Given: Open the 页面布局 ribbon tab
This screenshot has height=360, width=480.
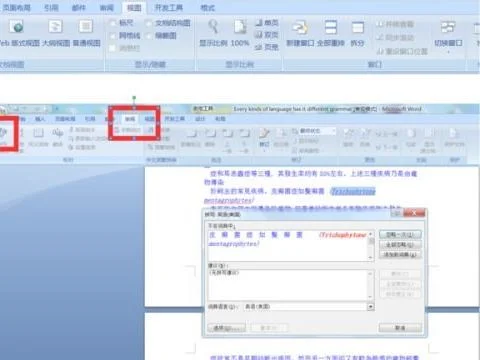Looking at the screenshot, I should (17, 7).
